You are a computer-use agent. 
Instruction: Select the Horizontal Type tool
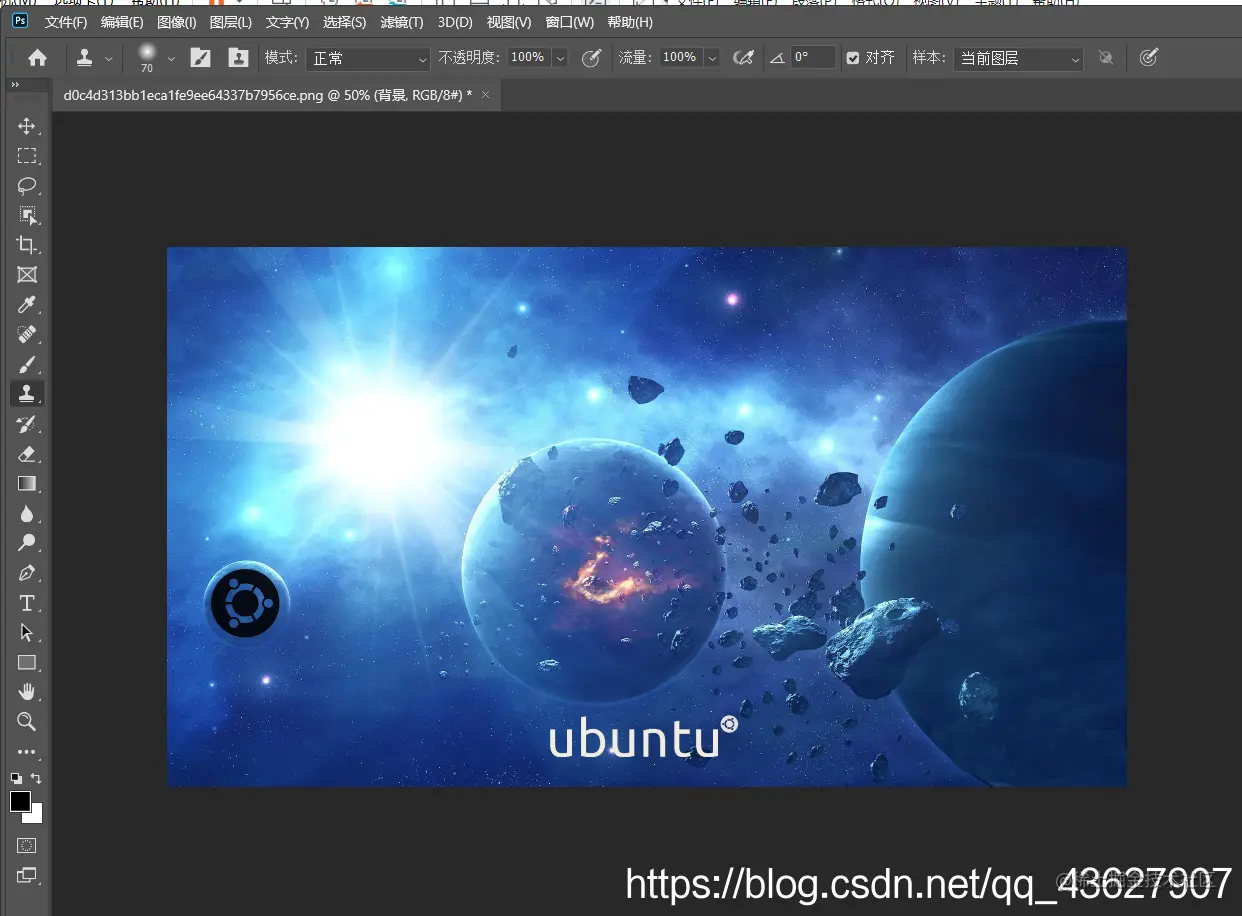27,602
